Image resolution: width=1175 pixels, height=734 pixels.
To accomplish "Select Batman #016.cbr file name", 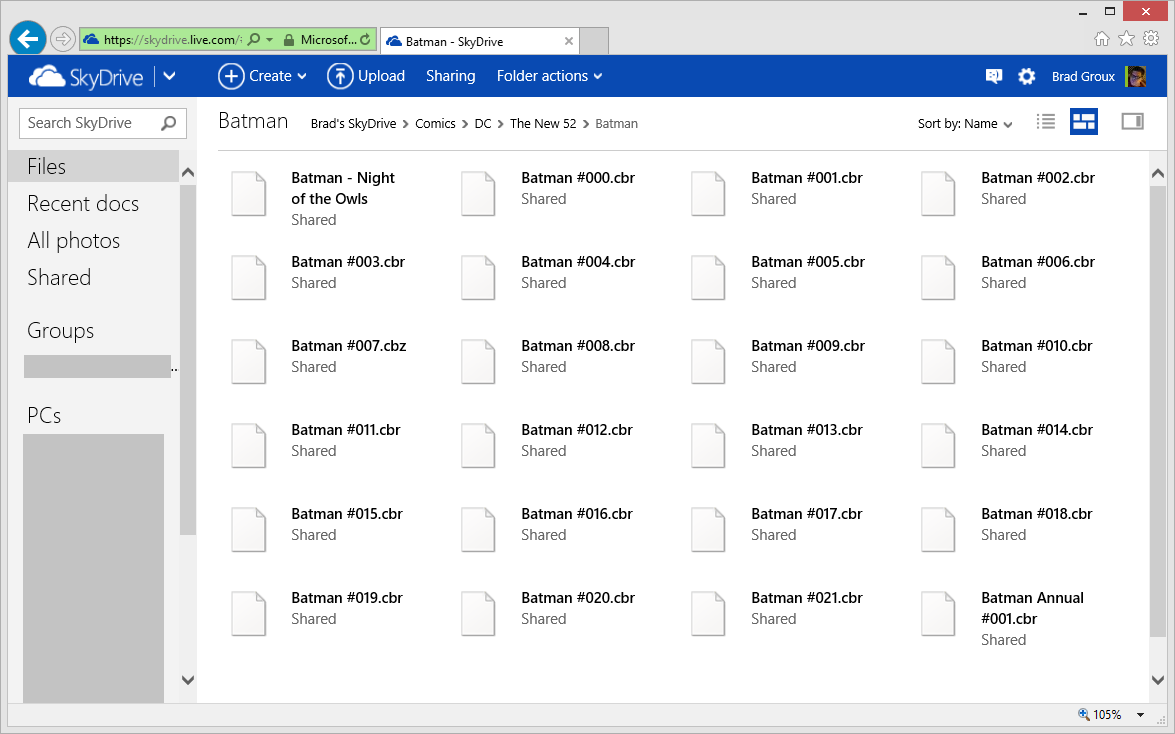I will click(x=578, y=514).
